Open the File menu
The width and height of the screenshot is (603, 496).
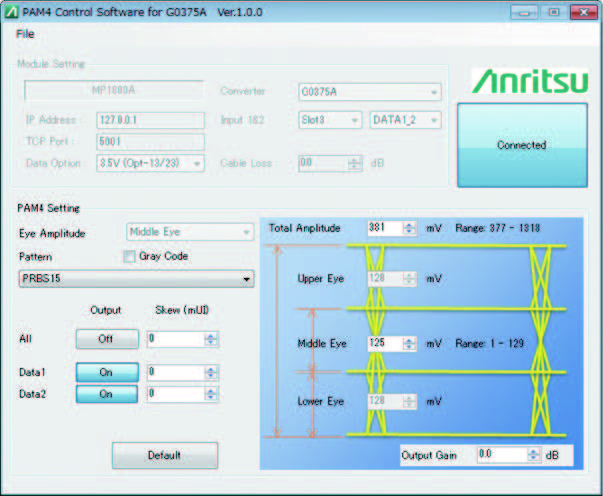(25, 34)
